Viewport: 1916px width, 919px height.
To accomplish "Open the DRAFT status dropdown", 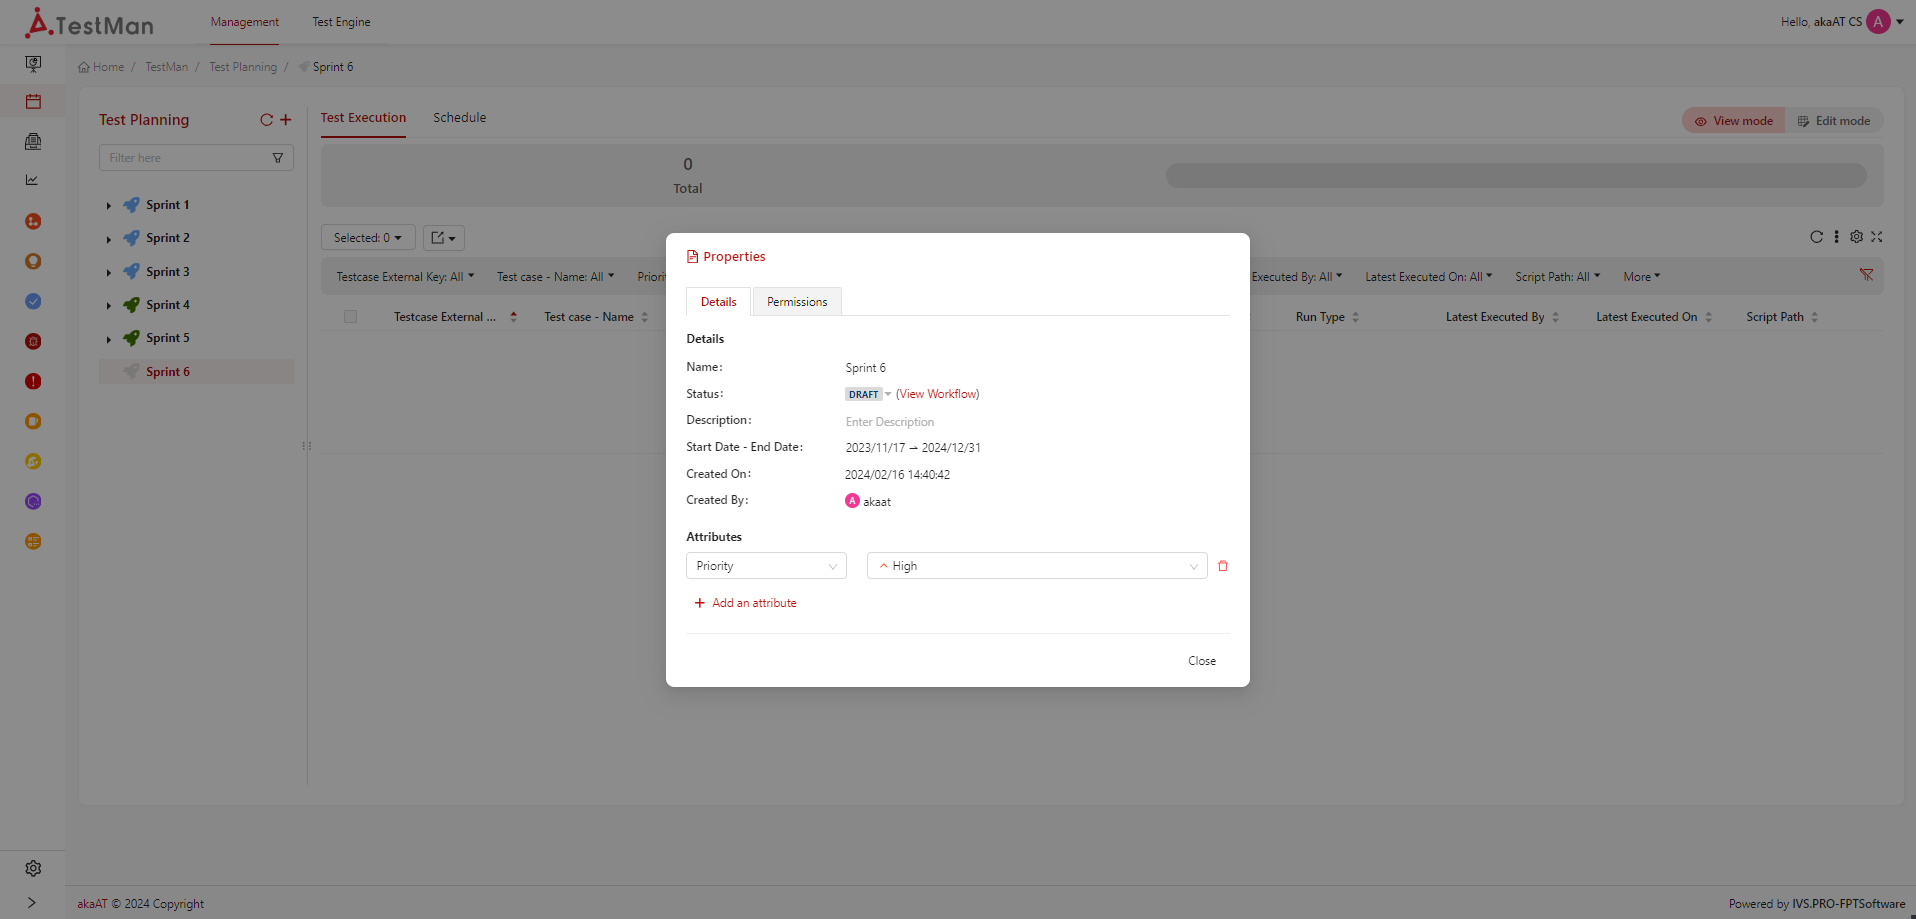I will click(x=868, y=394).
